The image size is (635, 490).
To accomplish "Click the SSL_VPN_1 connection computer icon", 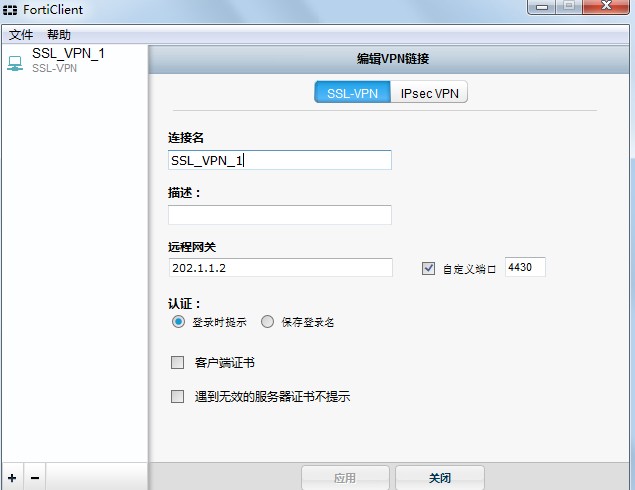I will click(x=15, y=64).
